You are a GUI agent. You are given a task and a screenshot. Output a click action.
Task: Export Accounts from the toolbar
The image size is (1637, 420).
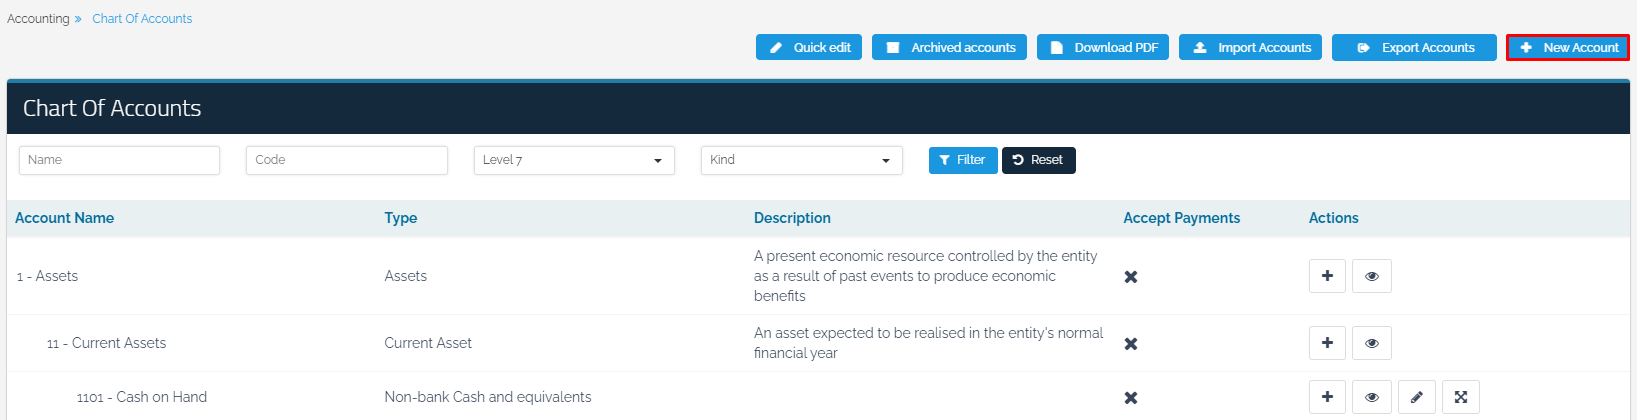tap(1414, 47)
